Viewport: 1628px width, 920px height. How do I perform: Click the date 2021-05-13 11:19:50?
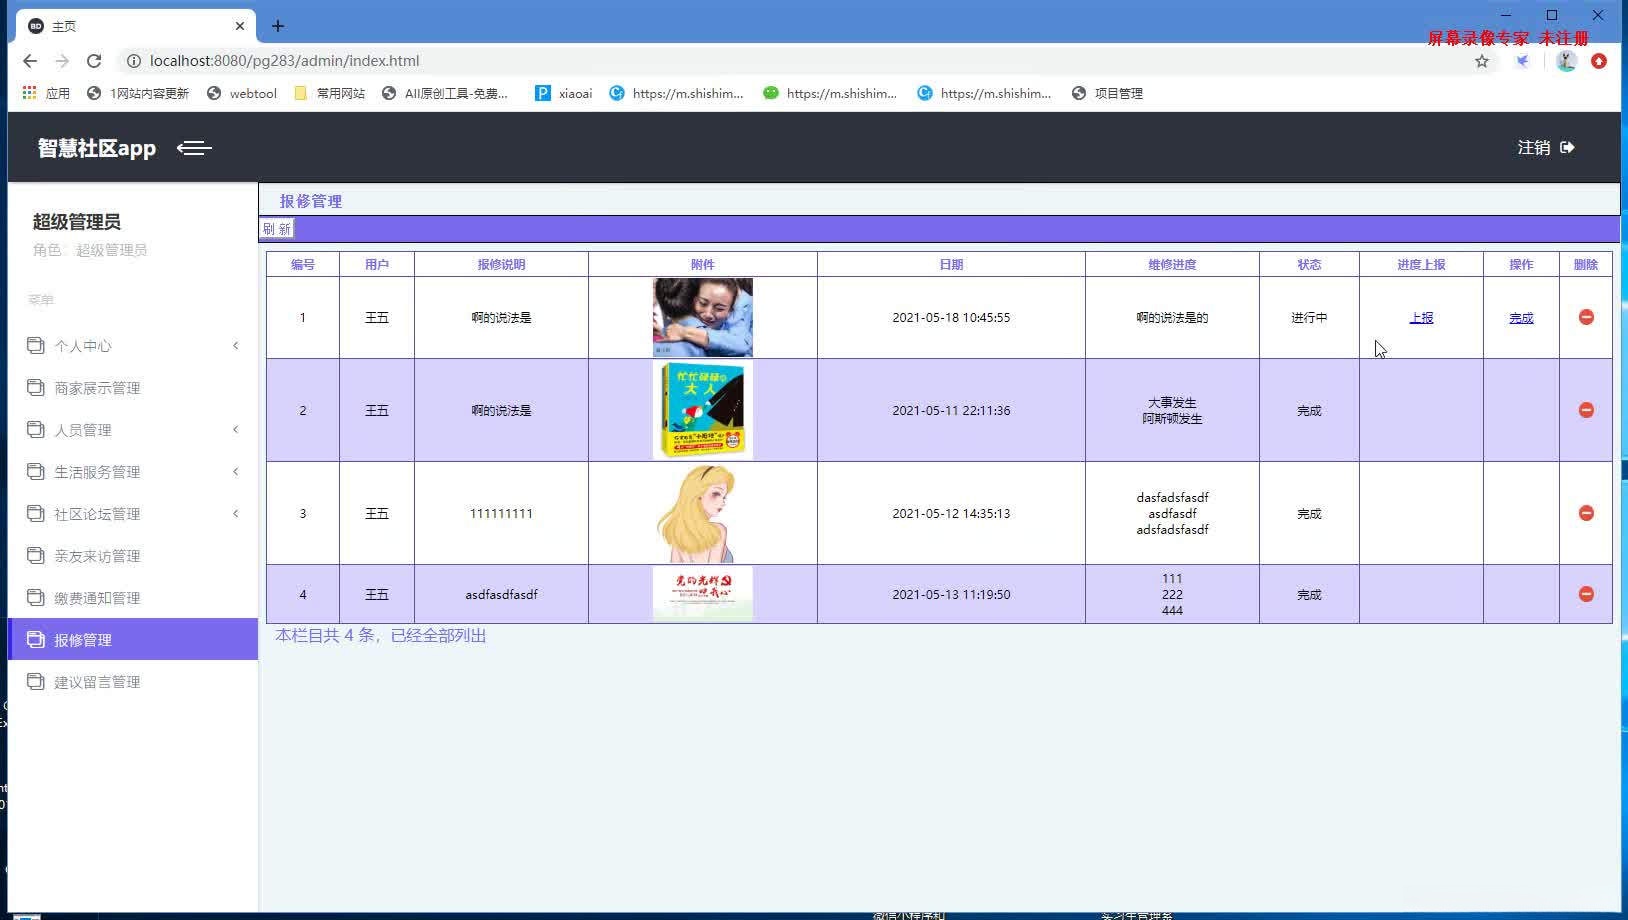point(951,595)
